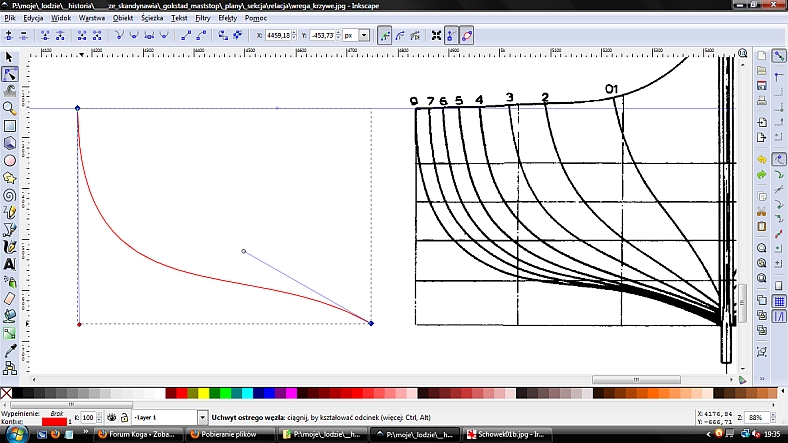Toggle show transformation handles for nodes

coord(436,35)
